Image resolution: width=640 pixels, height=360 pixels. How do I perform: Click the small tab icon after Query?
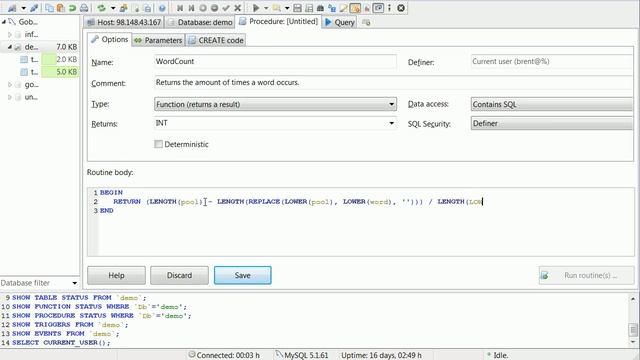pos(366,22)
